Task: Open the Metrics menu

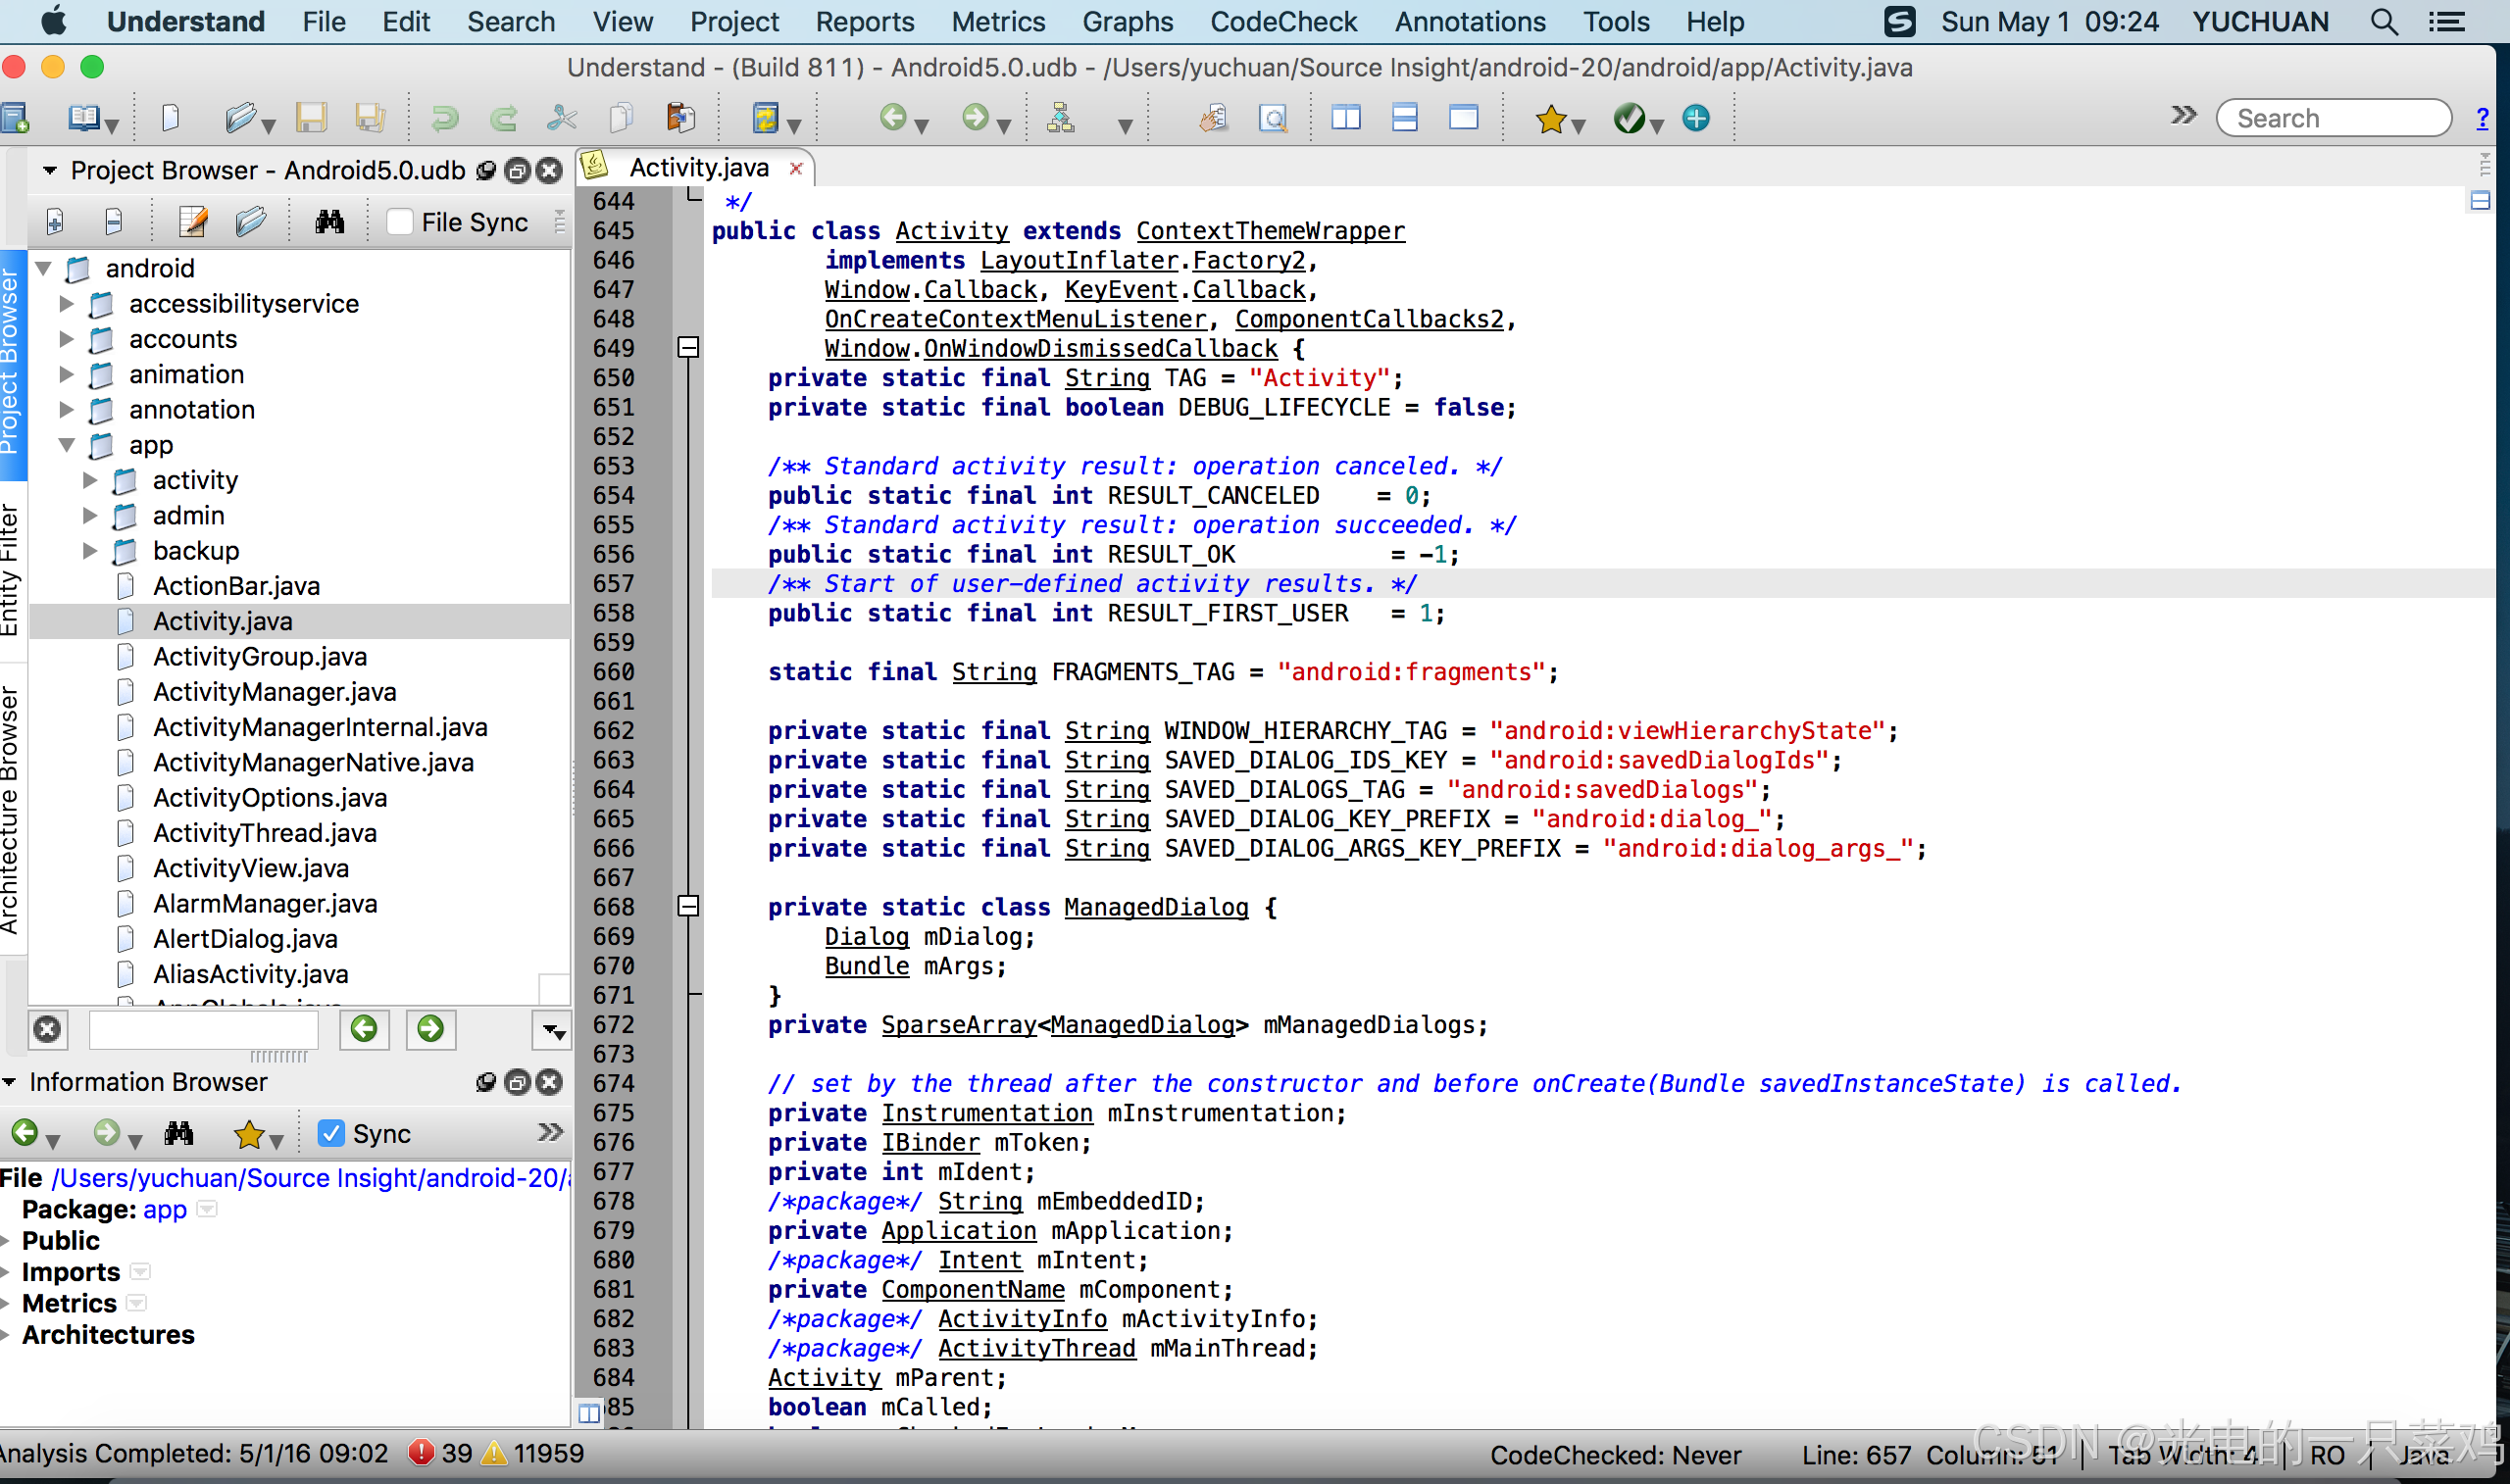Action: click(997, 22)
